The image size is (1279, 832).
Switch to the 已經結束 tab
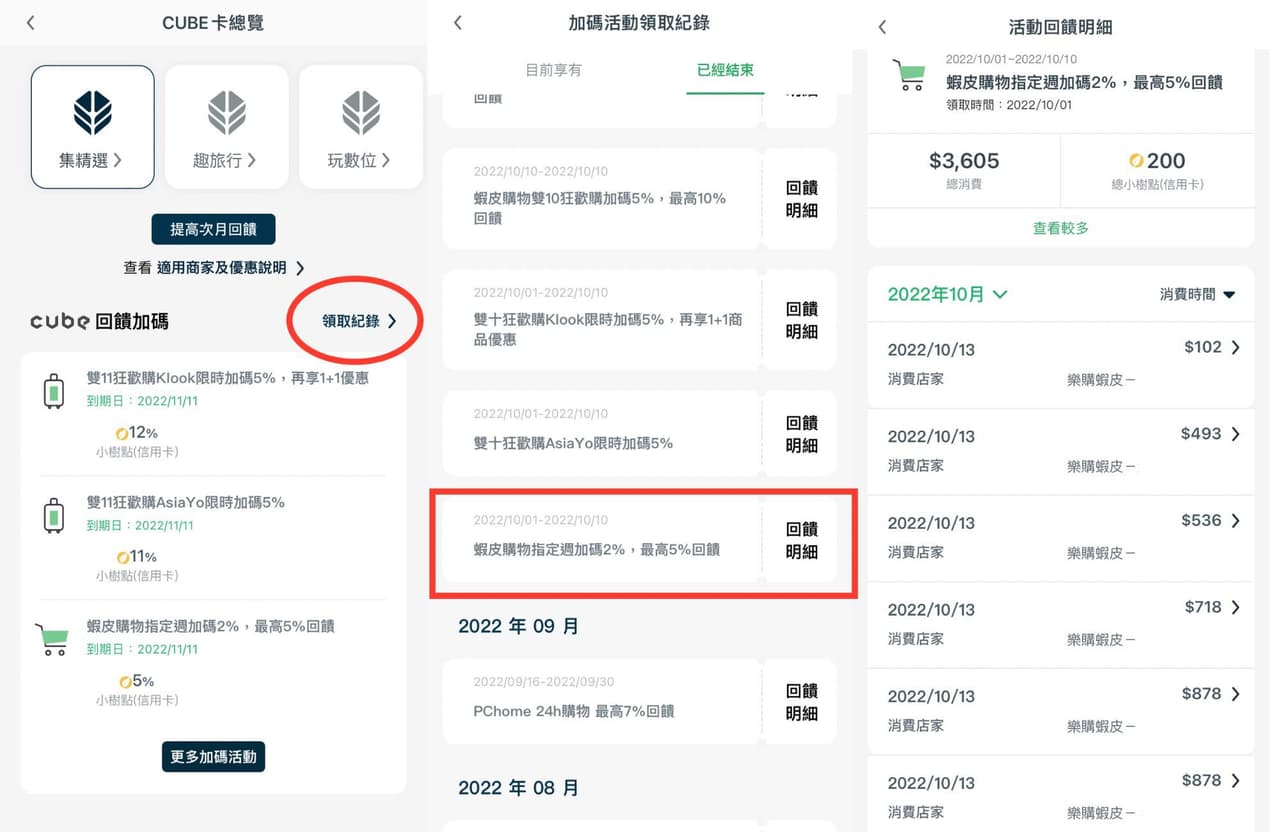tap(725, 70)
